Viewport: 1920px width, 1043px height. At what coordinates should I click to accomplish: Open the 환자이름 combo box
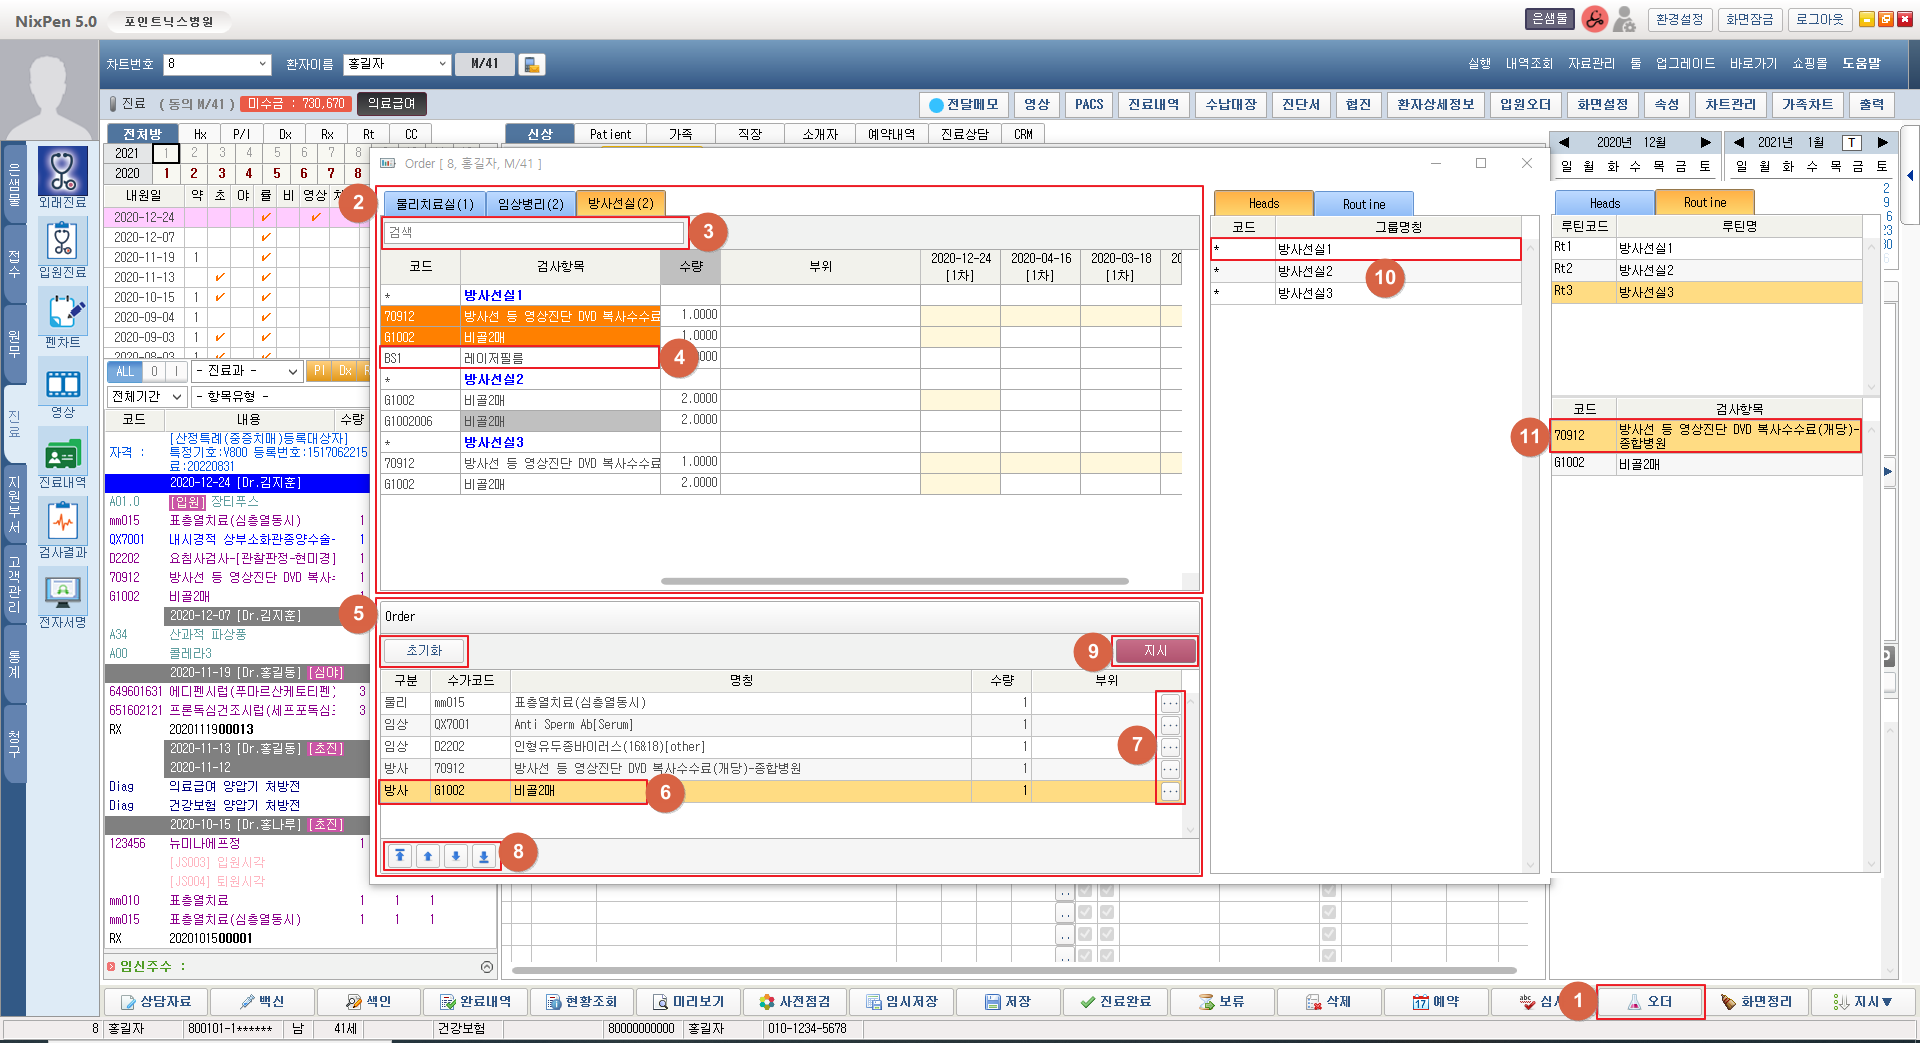click(x=442, y=64)
